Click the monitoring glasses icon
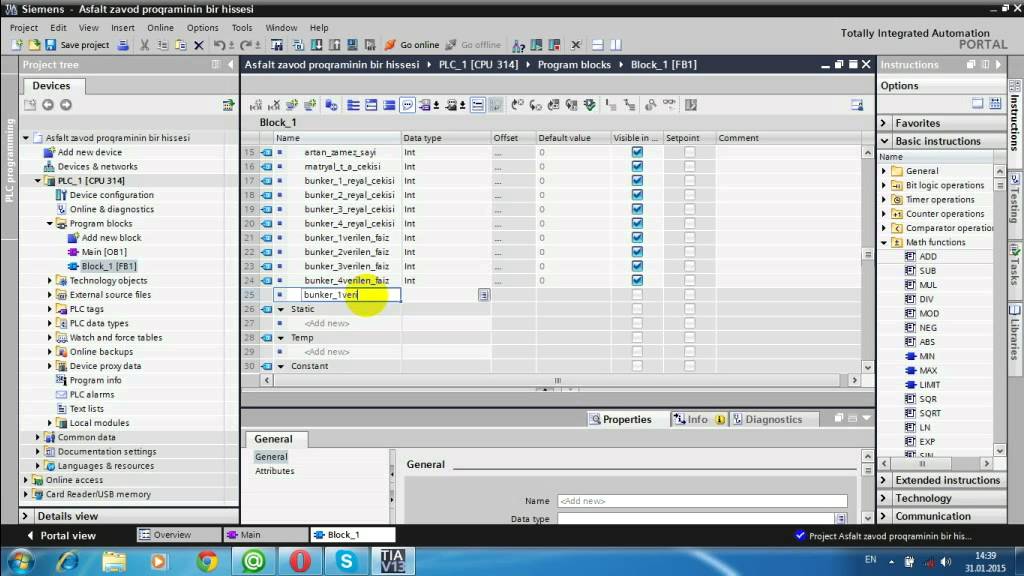1024x576 pixels. pos(669,104)
